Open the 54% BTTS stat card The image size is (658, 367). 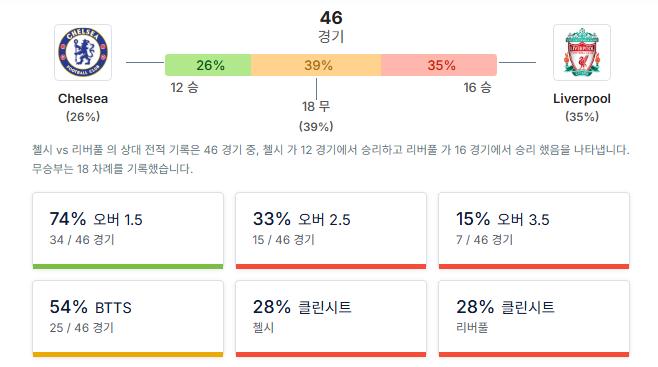(x=128, y=319)
